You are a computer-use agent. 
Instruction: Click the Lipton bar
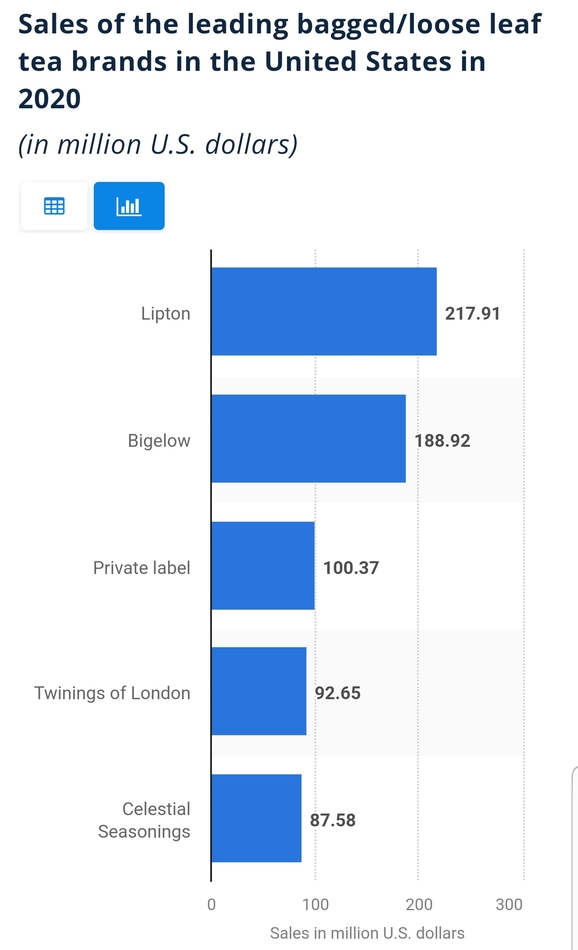pyautogui.click(x=324, y=311)
